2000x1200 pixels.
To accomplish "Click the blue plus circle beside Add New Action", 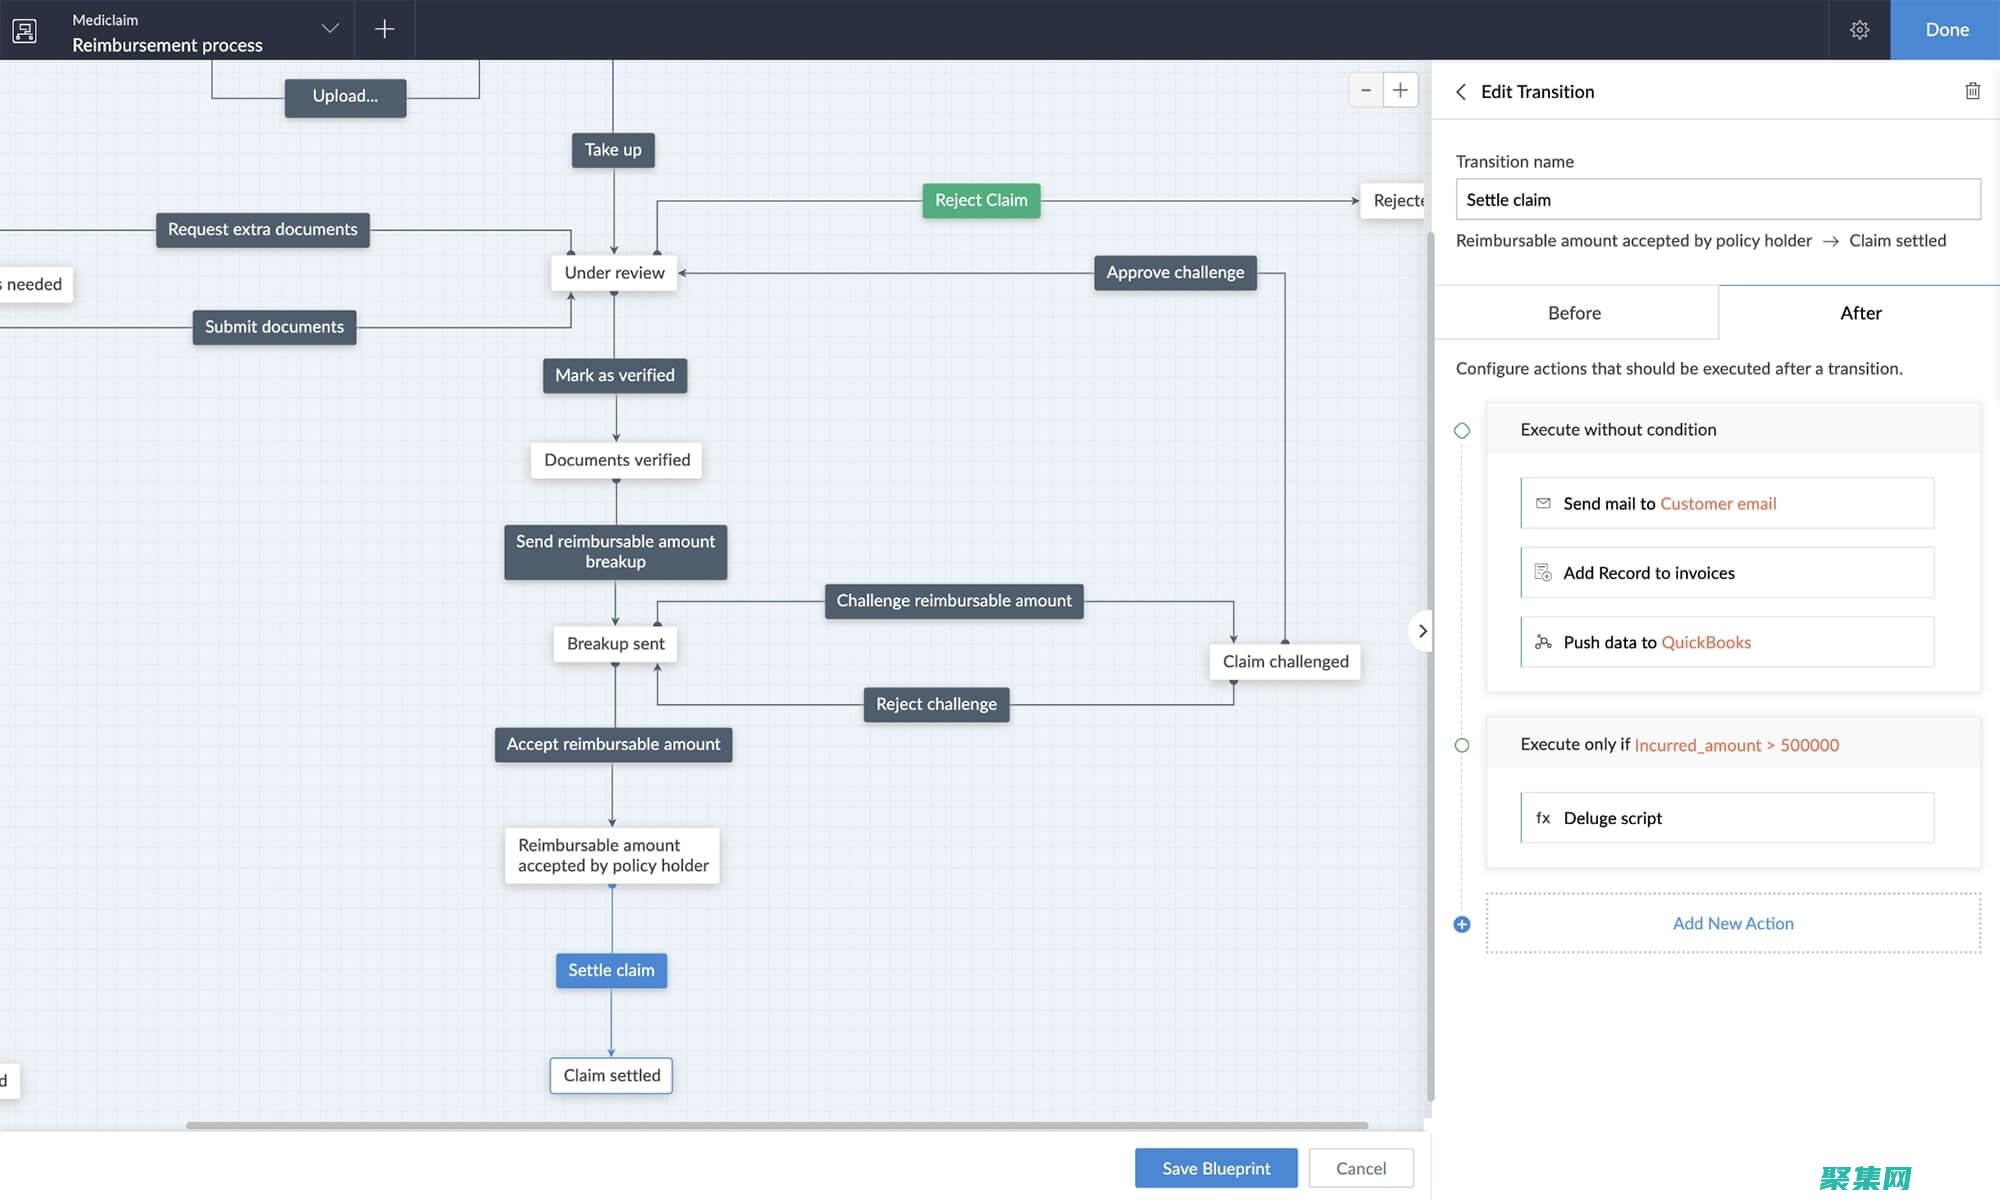I will [x=1462, y=924].
